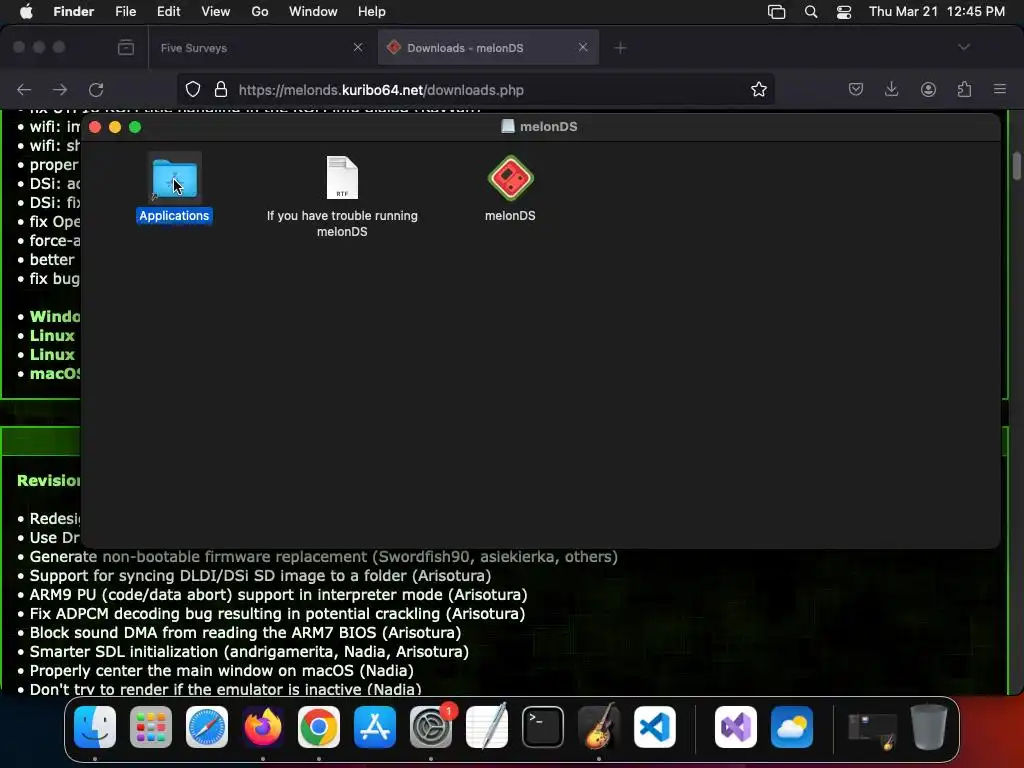Open GarageBand from the Dock
The width and height of the screenshot is (1024, 768).
pos(599,727)
